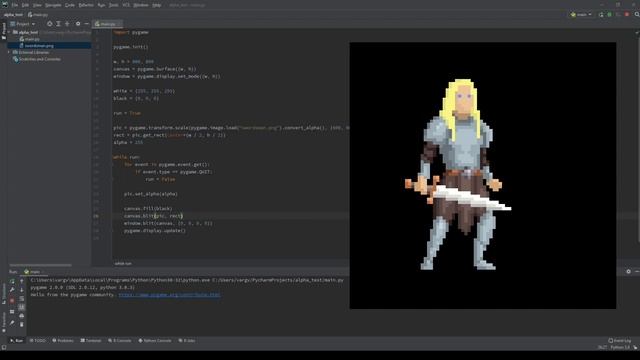Click alpha_test breadcrumb in navigation bar
Image resolution: width=640 pixels, height=360 pixels.
pyautogui.click(x=13, y=15)
